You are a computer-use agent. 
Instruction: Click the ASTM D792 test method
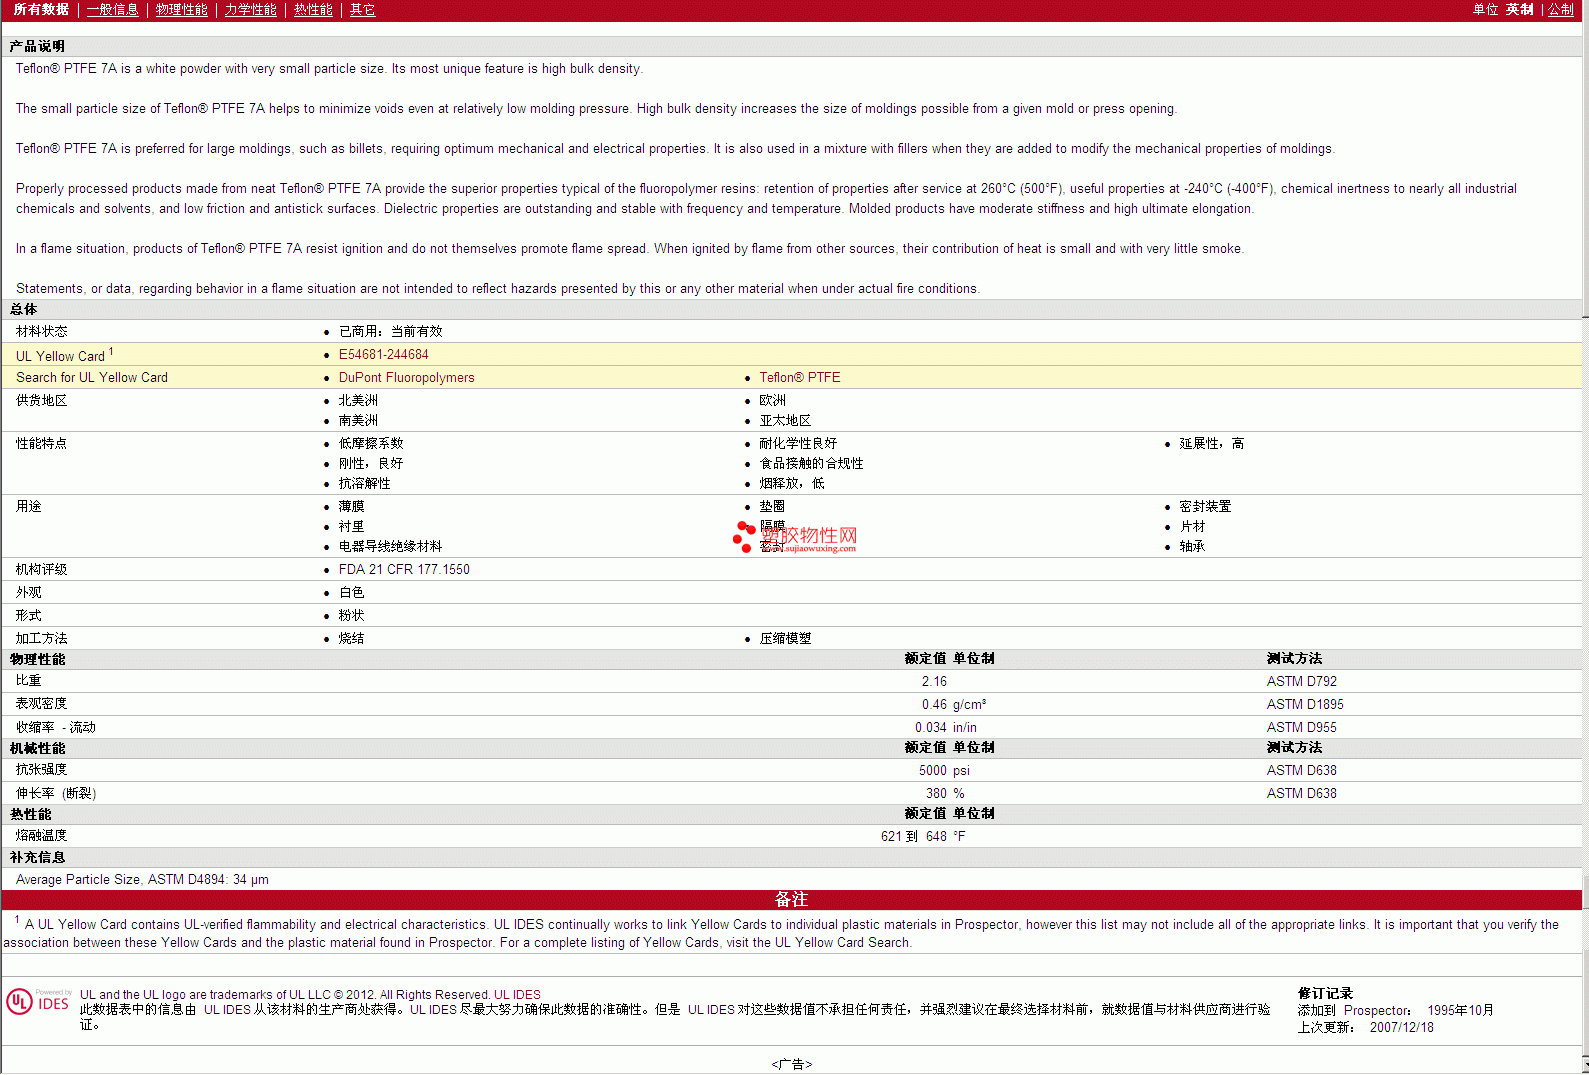coord(1302,681)
